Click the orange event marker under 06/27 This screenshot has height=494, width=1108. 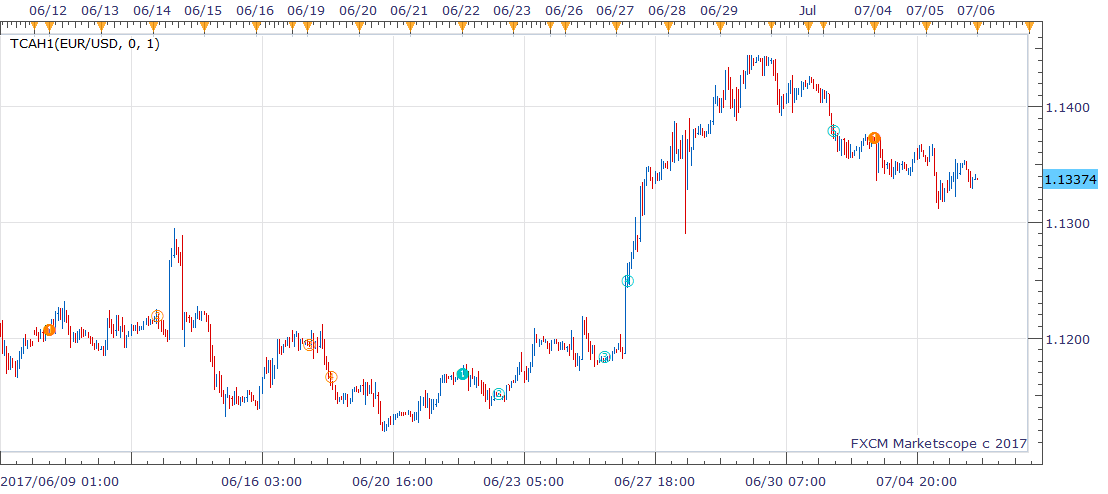point(616,27)
